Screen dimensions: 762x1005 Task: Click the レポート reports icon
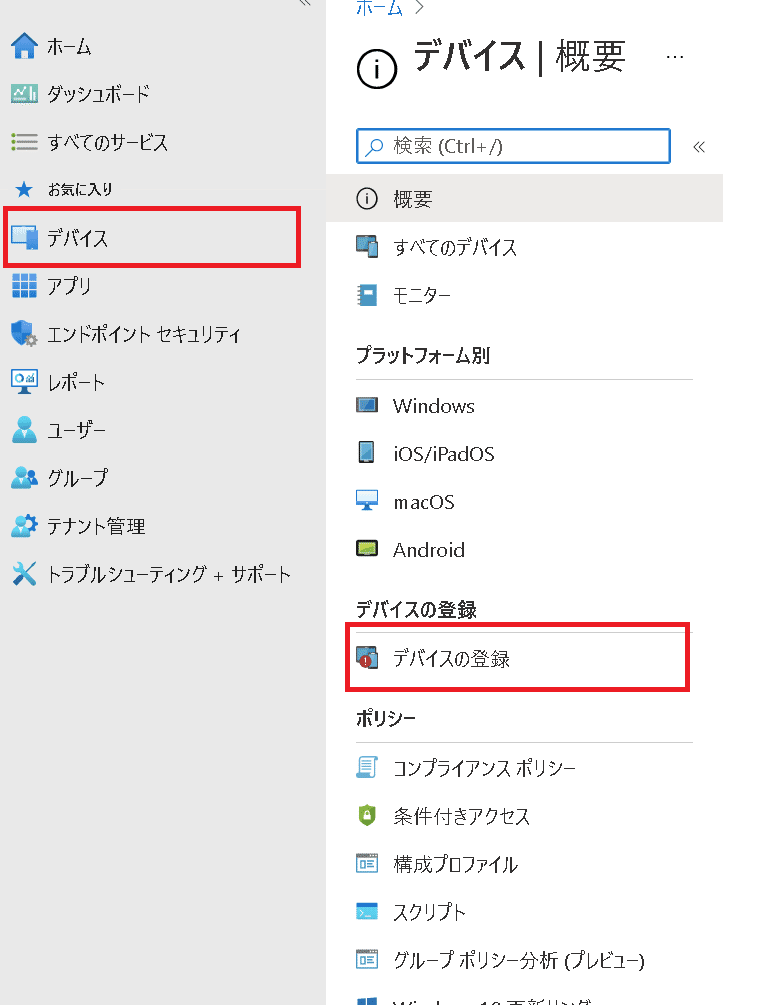(x=24, y=382)
